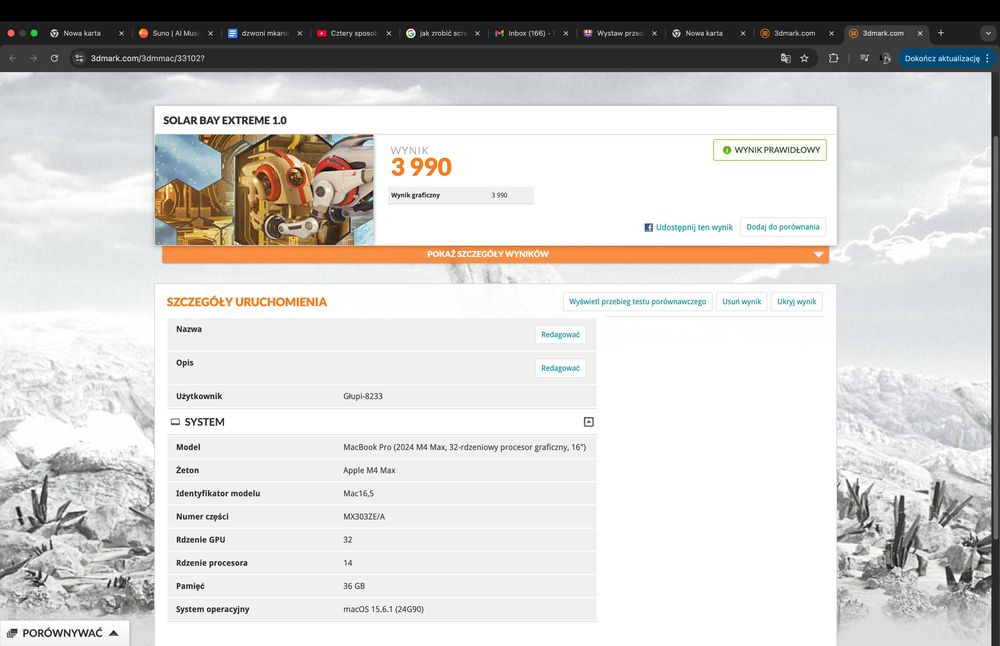Viewport: 1000px width, 646px height.
Task: Open the extensions puzzle icon
Action: (833, 58)
